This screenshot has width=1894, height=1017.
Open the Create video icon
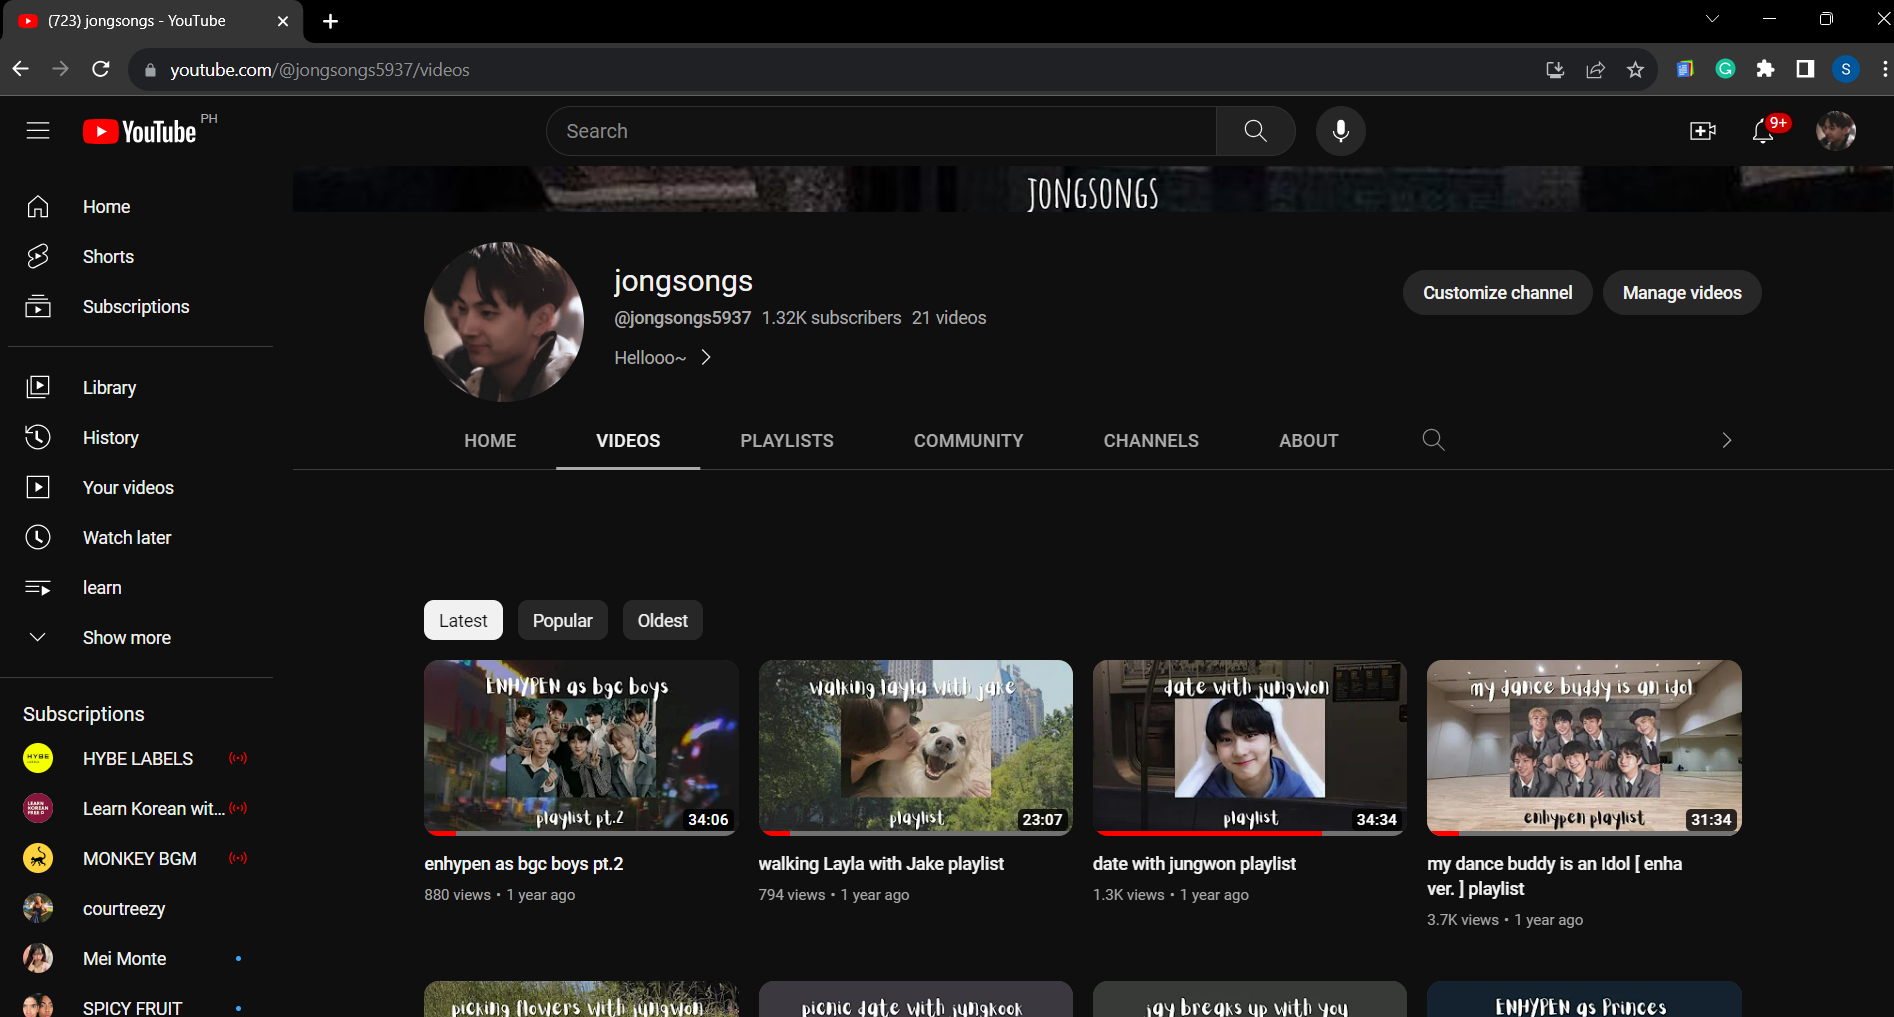point(1702,131)
